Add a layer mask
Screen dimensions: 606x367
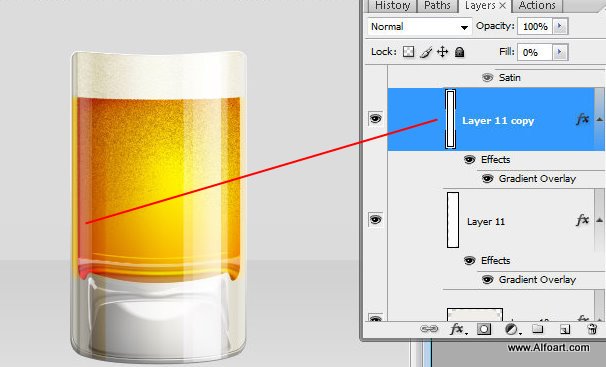point(484,329)
